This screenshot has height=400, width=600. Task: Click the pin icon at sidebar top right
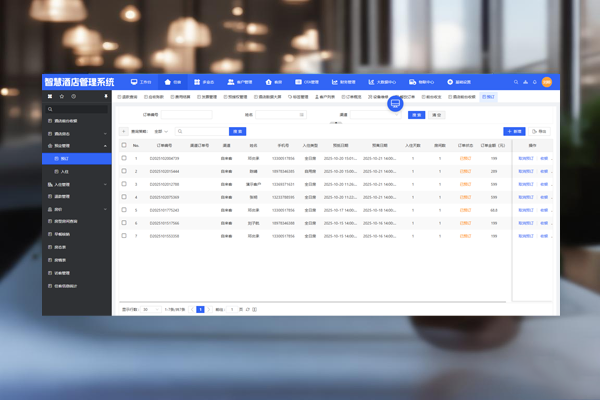tap(106, 97)
